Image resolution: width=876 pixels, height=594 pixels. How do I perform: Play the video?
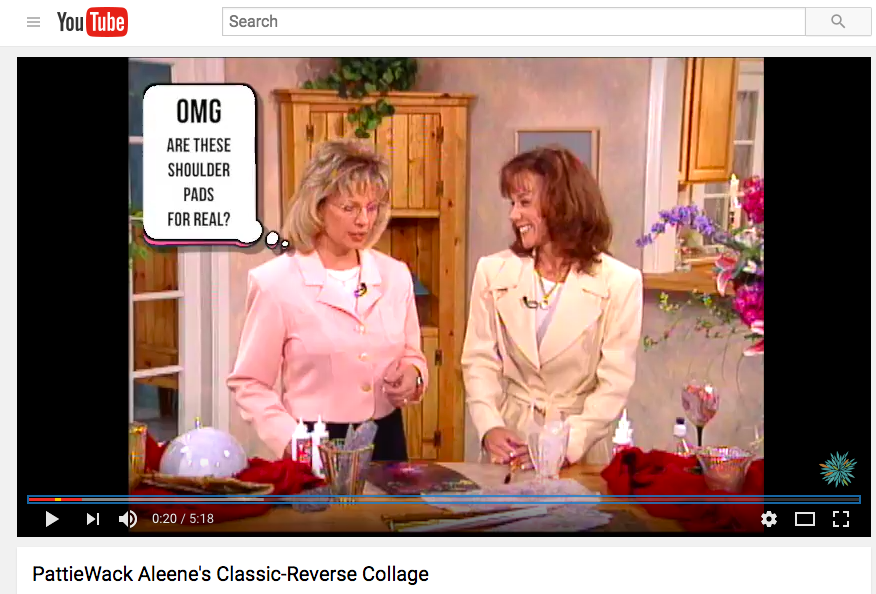point(52,519)
